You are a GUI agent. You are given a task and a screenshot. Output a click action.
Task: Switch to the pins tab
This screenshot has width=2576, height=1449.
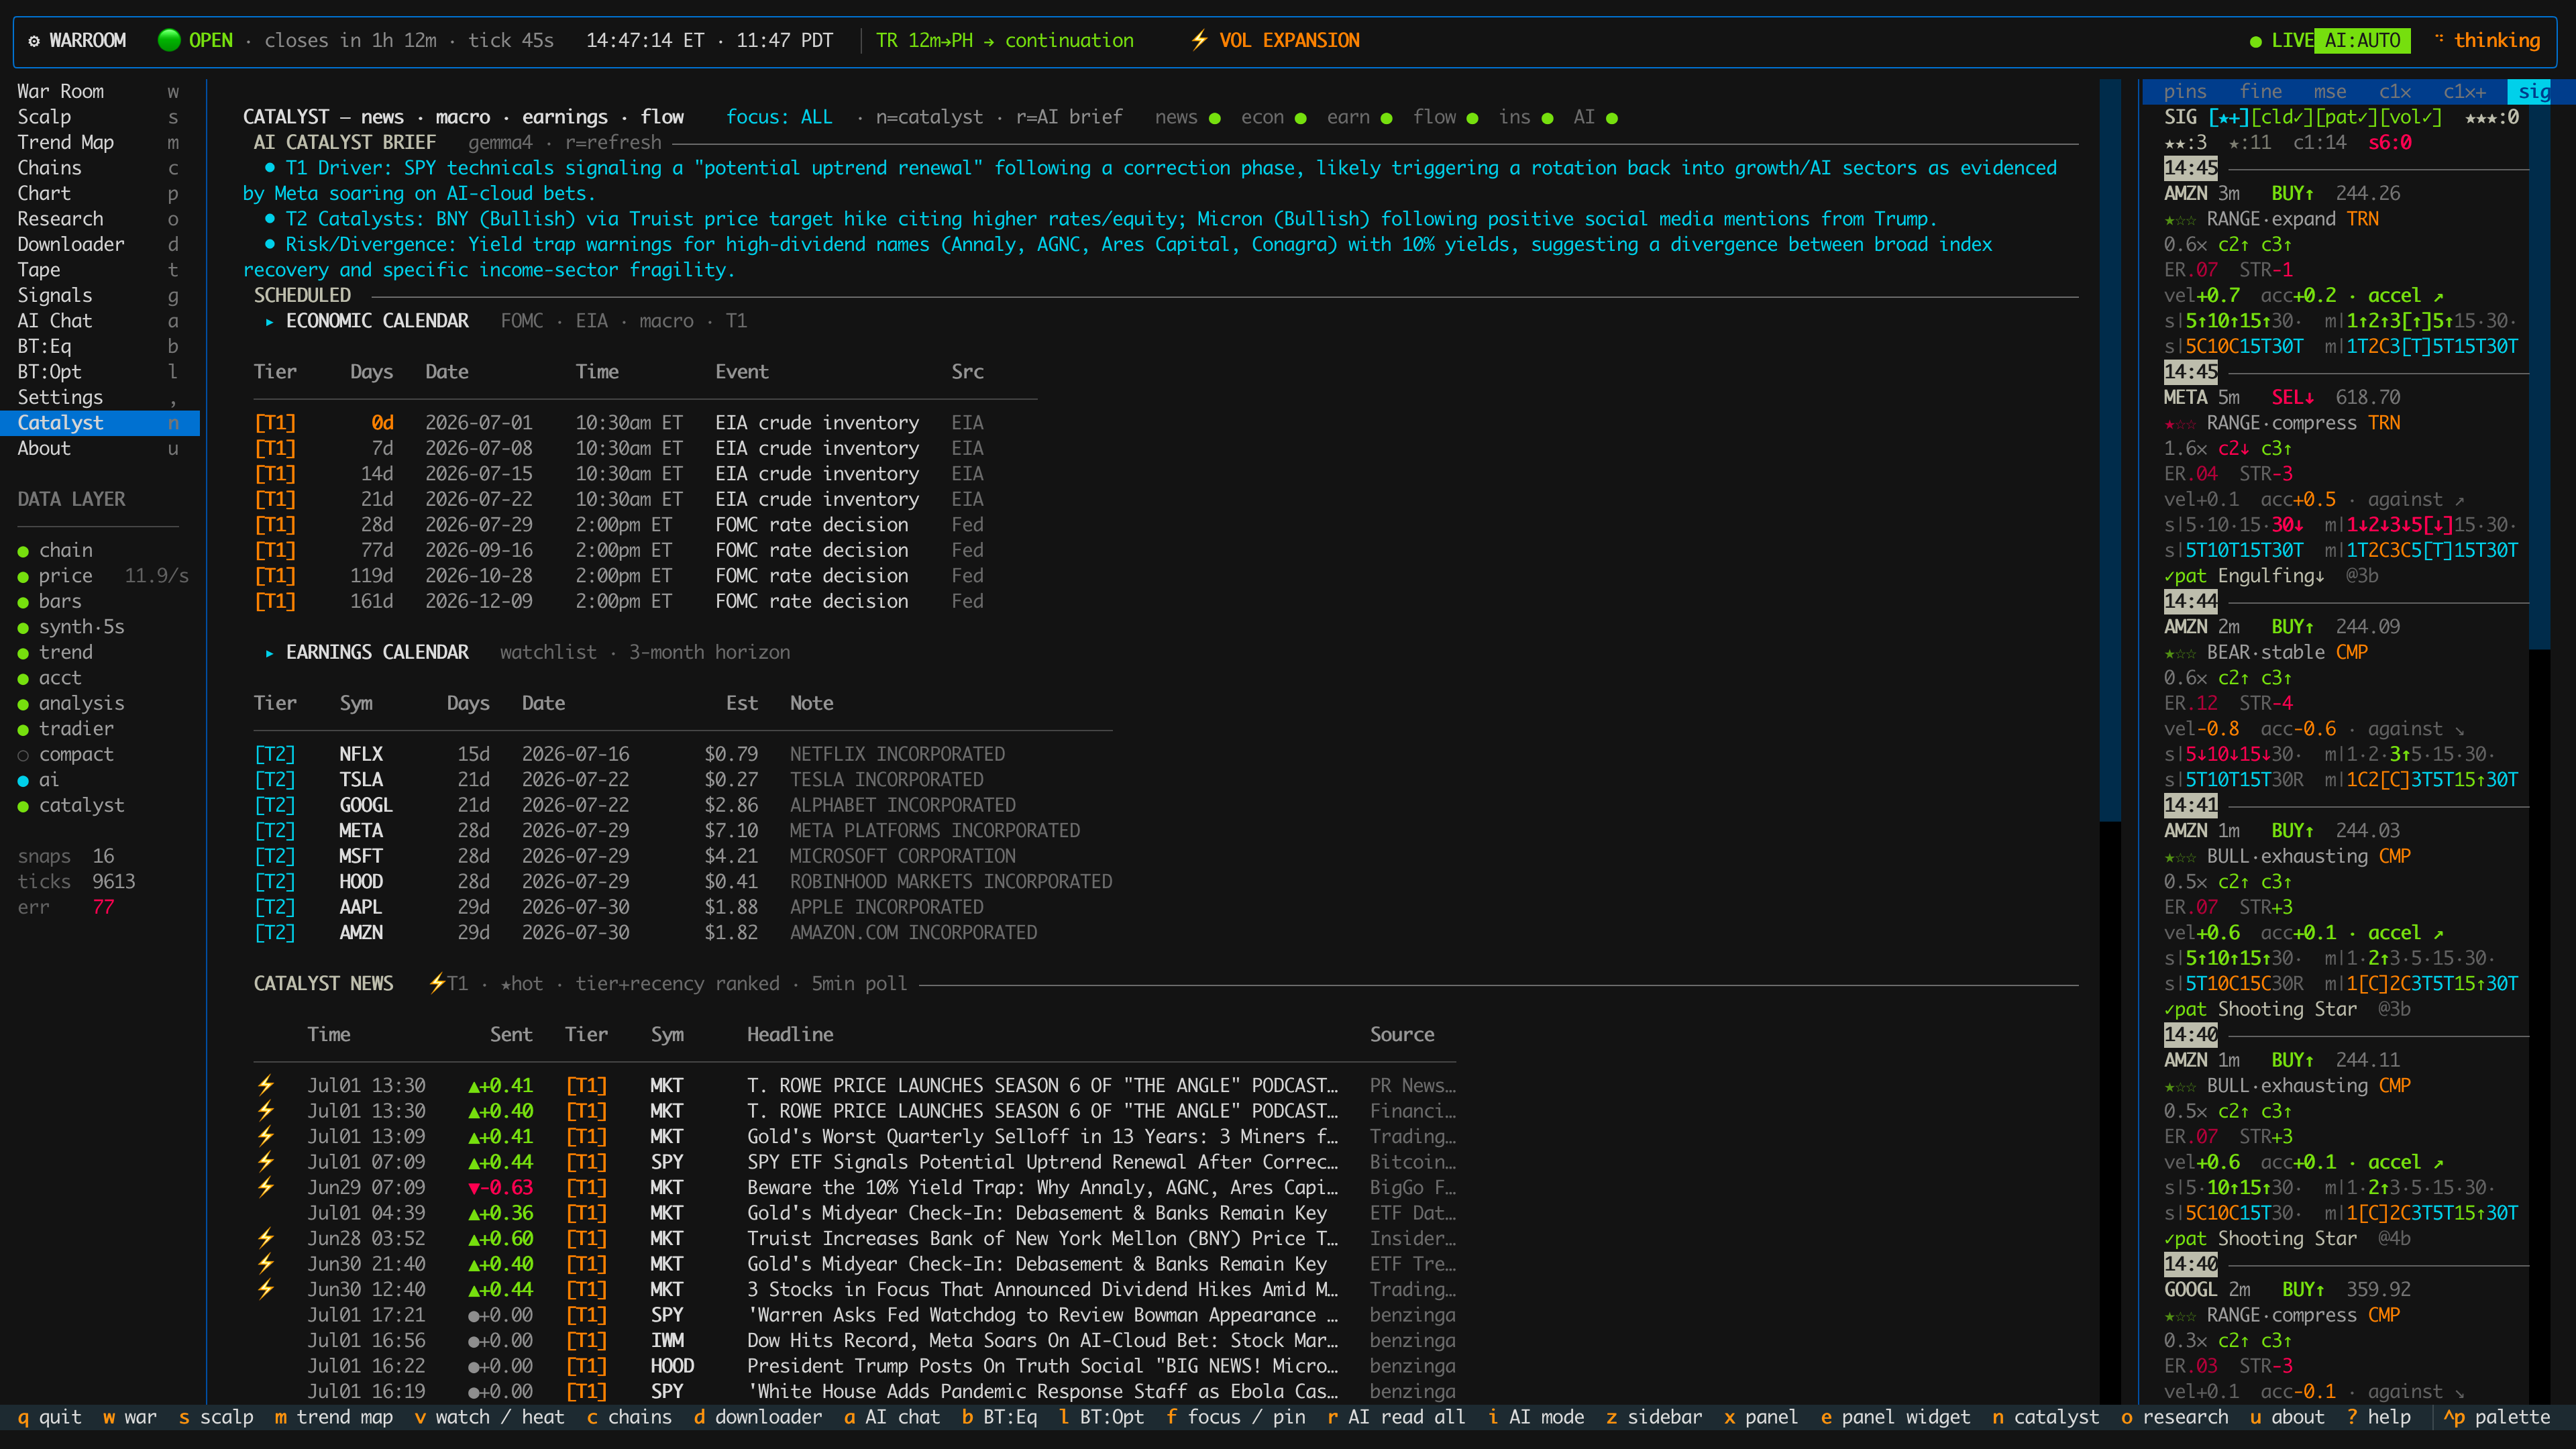2184,92
